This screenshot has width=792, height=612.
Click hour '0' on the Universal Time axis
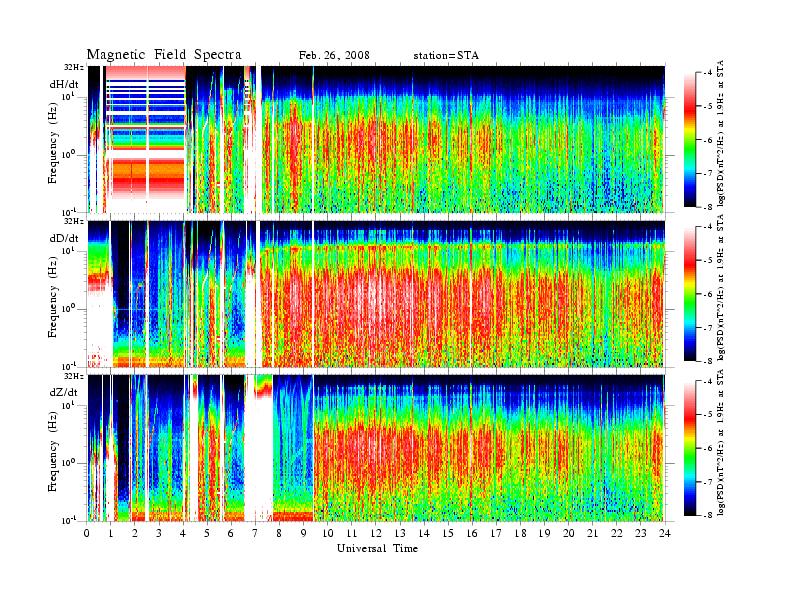[x=87, y=534]
